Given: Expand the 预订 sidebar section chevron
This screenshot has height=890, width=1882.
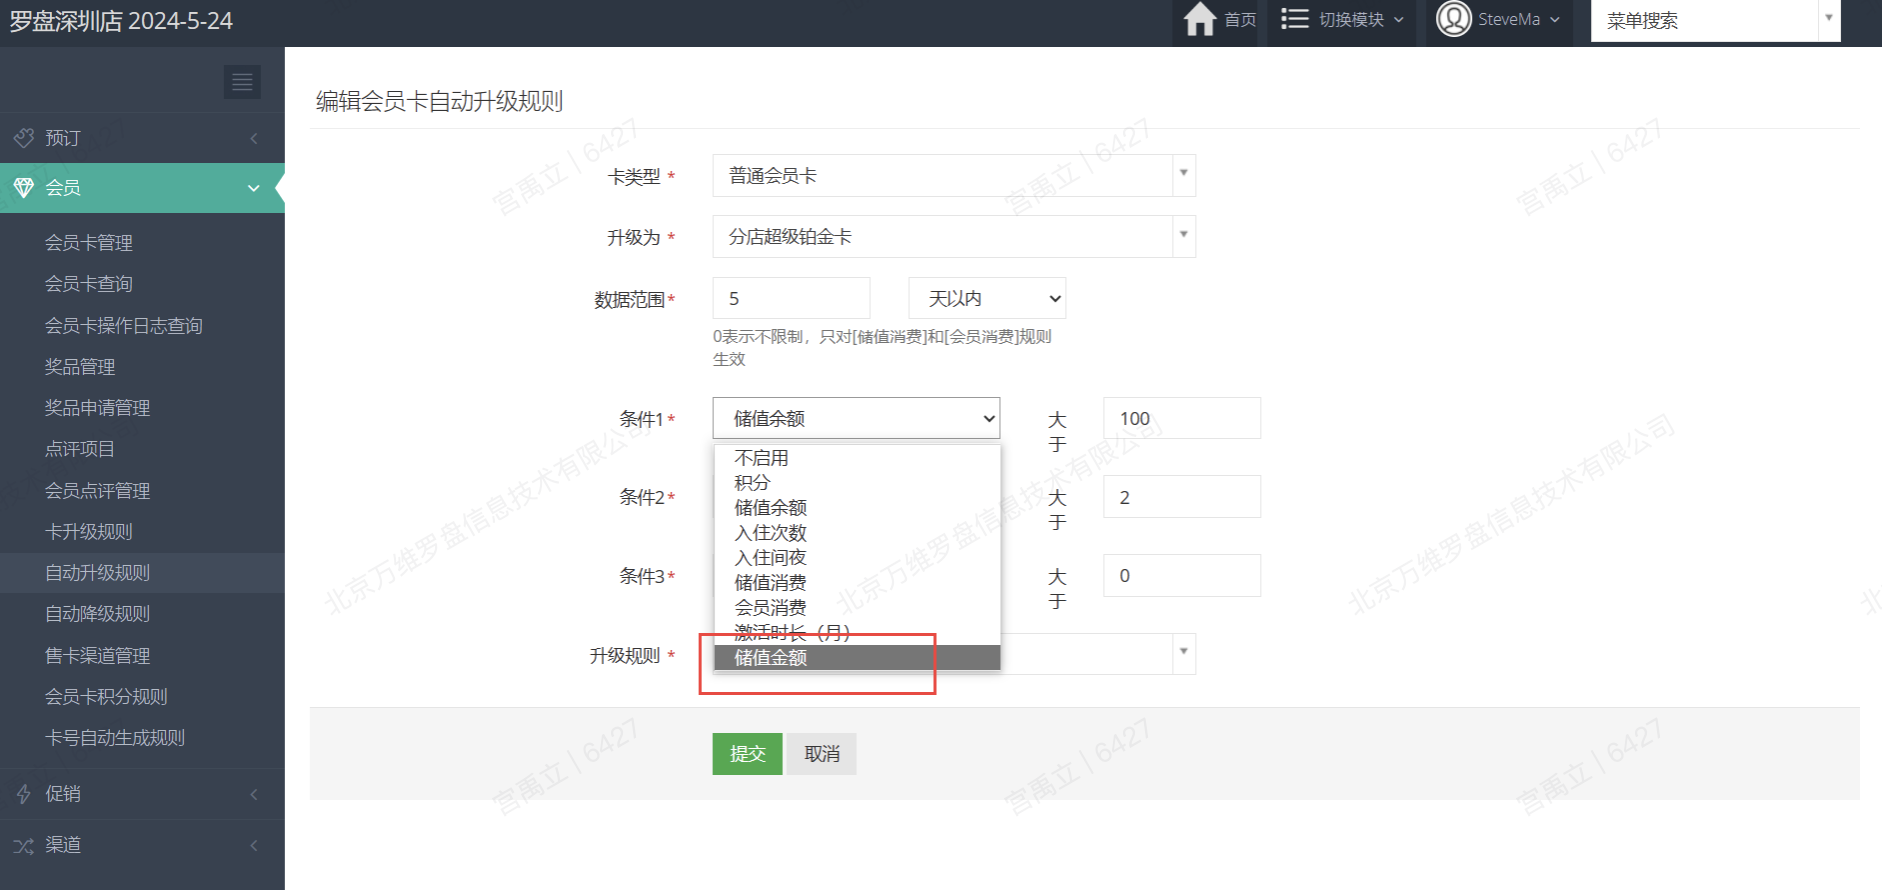Looking at the screenshot, I should (254, 138).
